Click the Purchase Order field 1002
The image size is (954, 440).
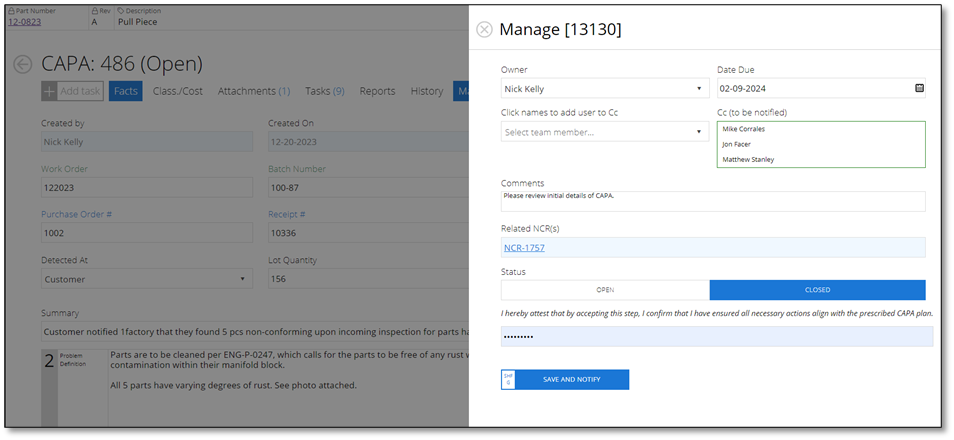click(147, 232)
